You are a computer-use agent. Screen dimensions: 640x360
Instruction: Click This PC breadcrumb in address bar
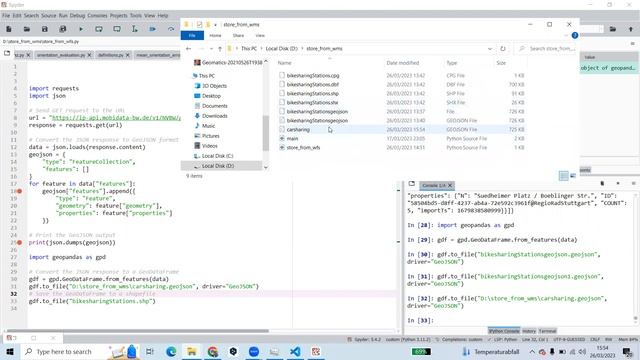pyautogui.click(x=249, y=49)
